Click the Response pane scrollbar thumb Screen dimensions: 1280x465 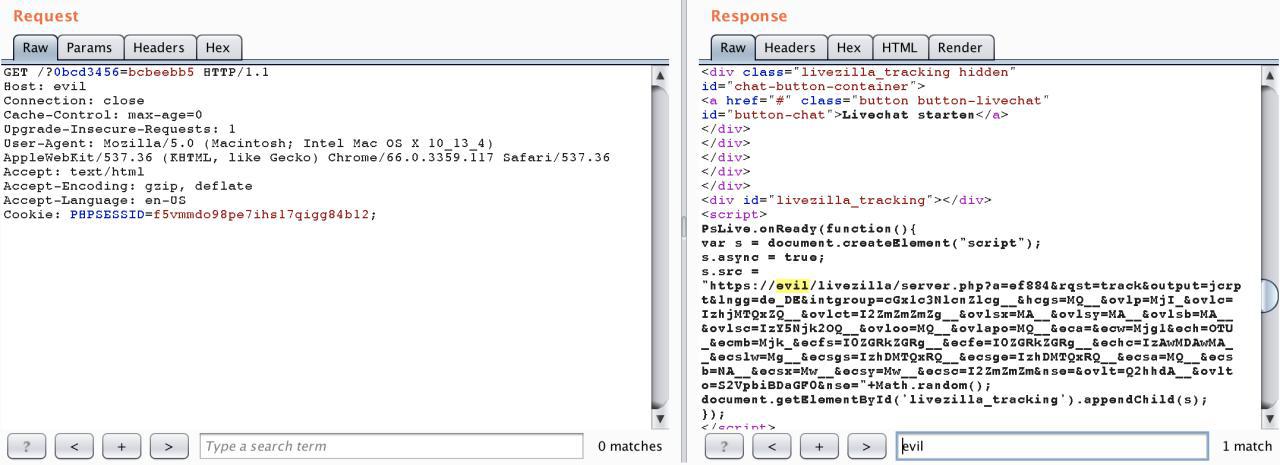click(1271, 296)
